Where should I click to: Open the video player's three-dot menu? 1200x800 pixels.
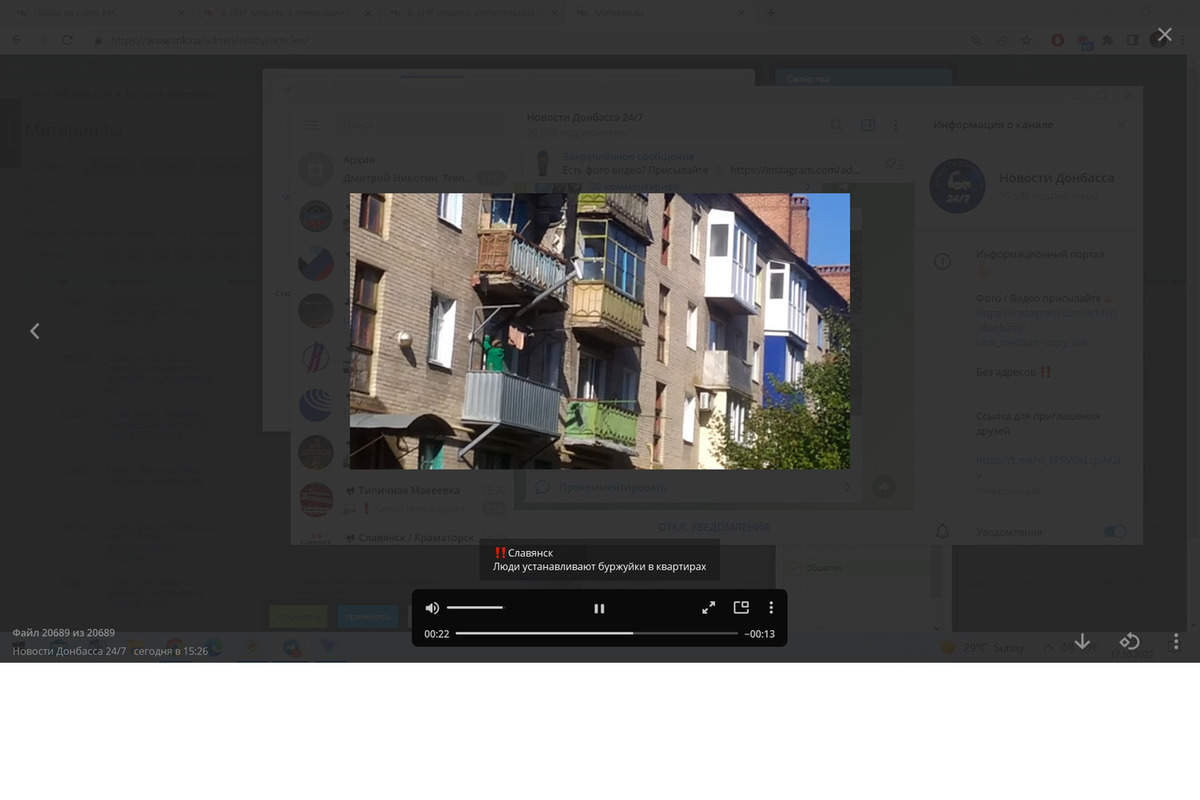(x=771, y=608)
